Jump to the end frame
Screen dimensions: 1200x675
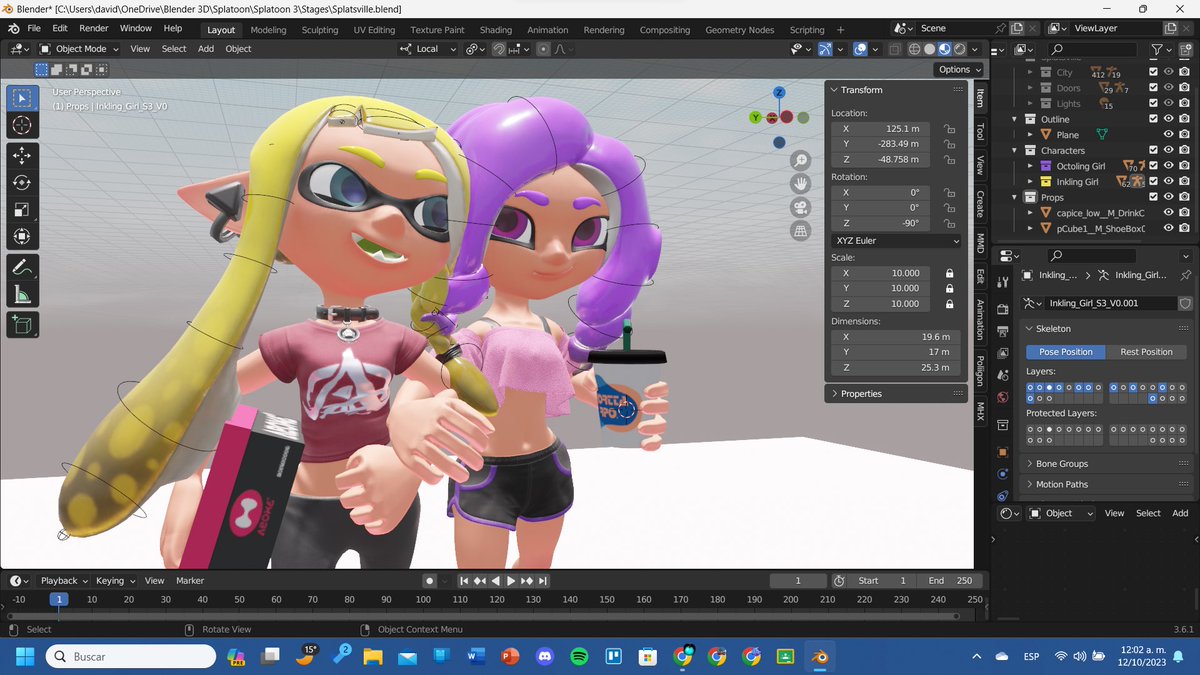tap(542, 581)
